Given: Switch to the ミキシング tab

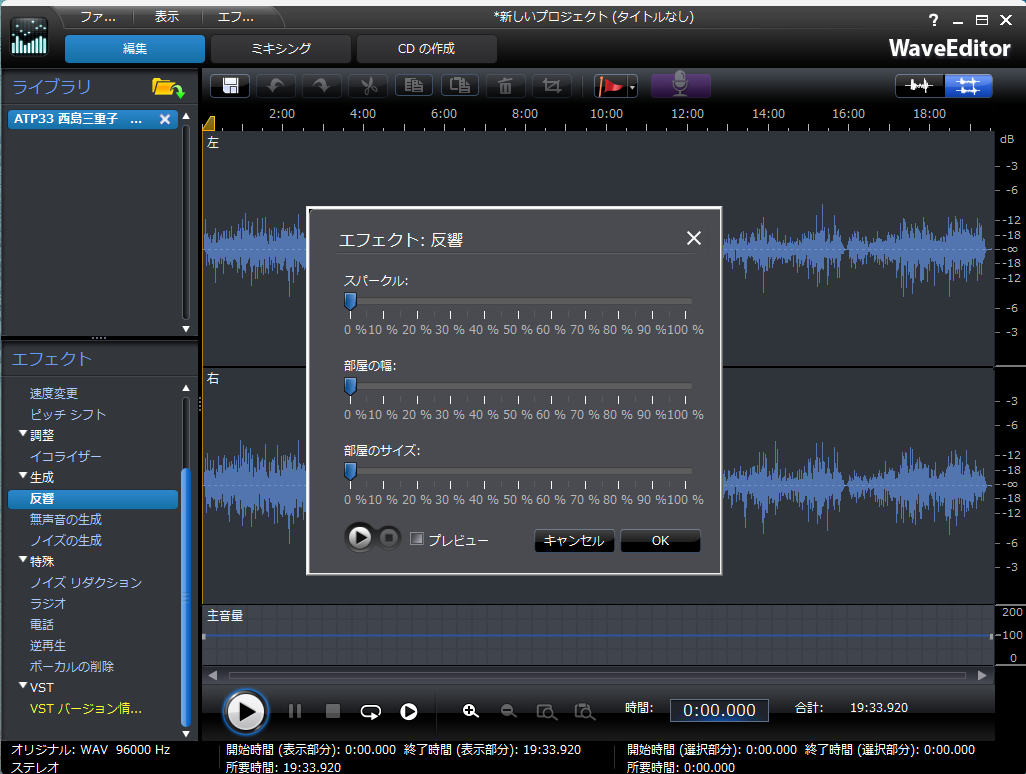Looking at the screenshot, I should point(281,49).
